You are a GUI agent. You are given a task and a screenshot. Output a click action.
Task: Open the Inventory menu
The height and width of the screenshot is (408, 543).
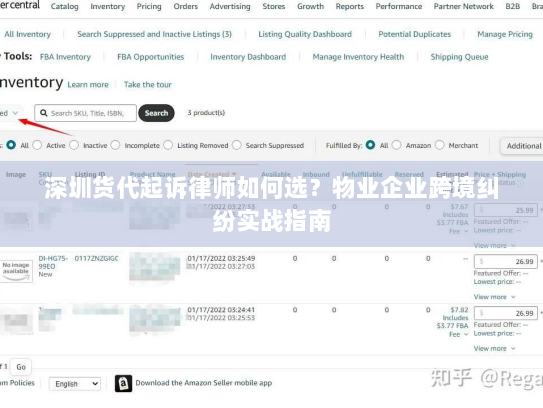108,7
